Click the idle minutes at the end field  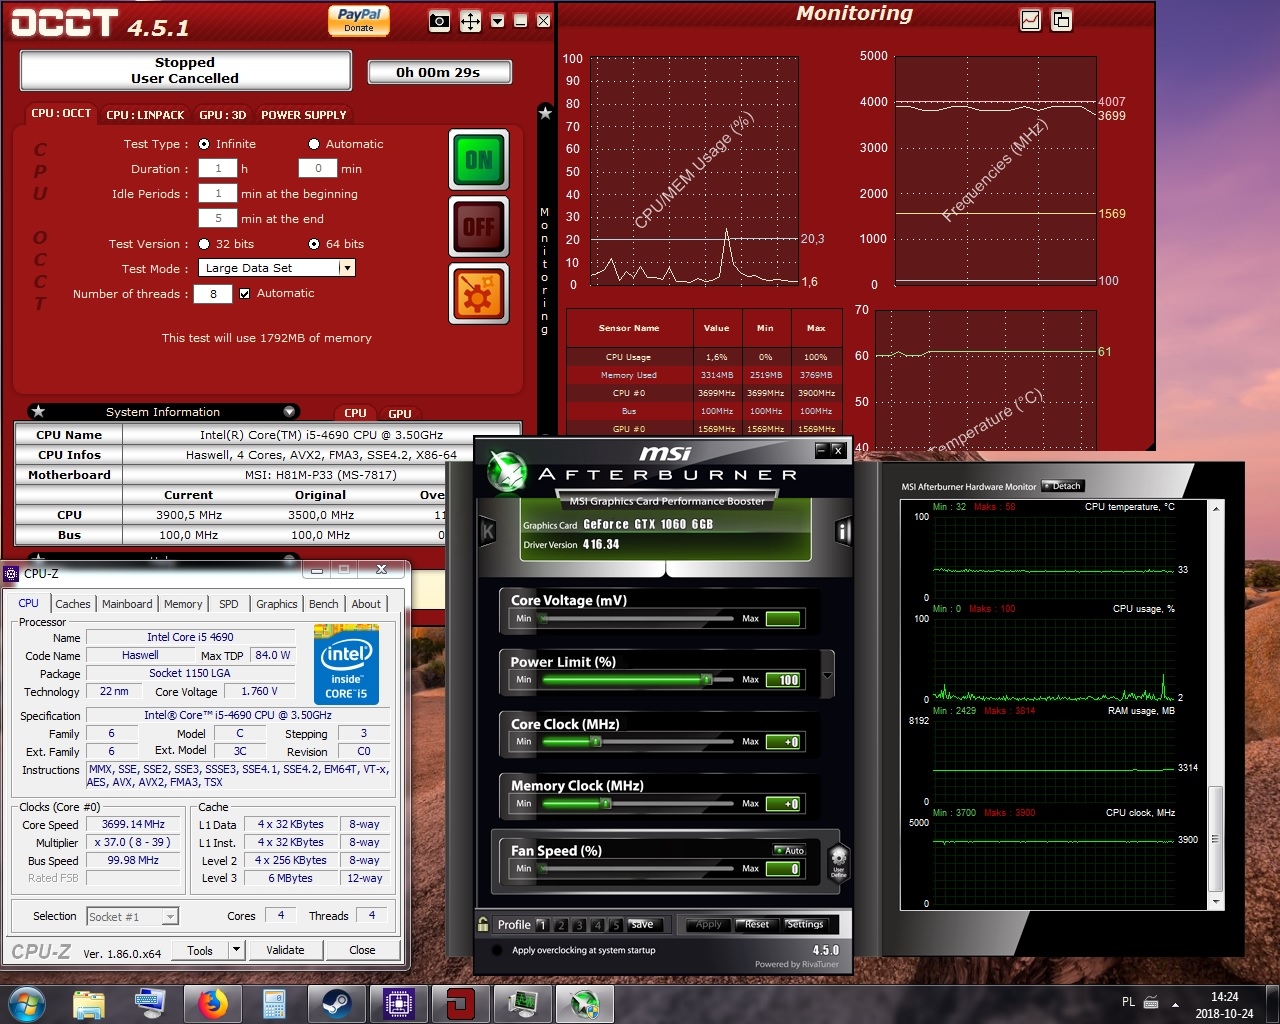point(217,219)
